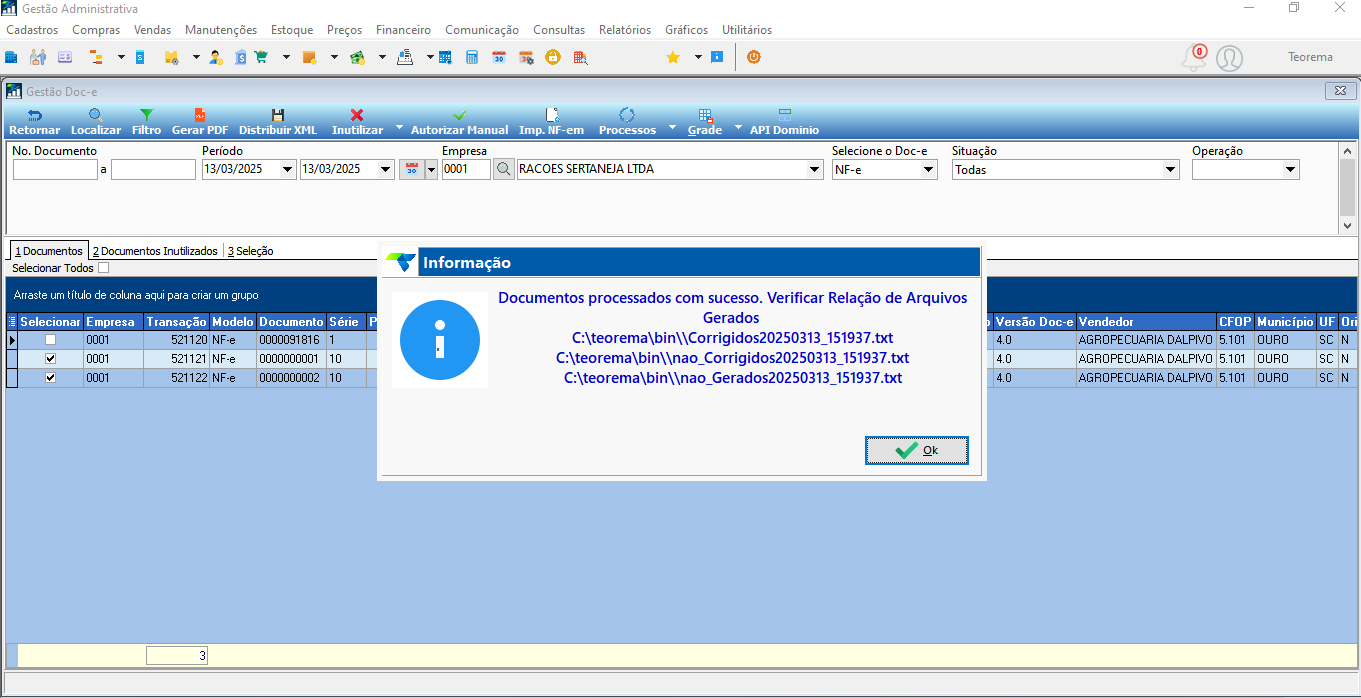The width and height of the screenshot is (1361, 698).
Task: Click the Vendedor column header
Action: coord(1146,322)
